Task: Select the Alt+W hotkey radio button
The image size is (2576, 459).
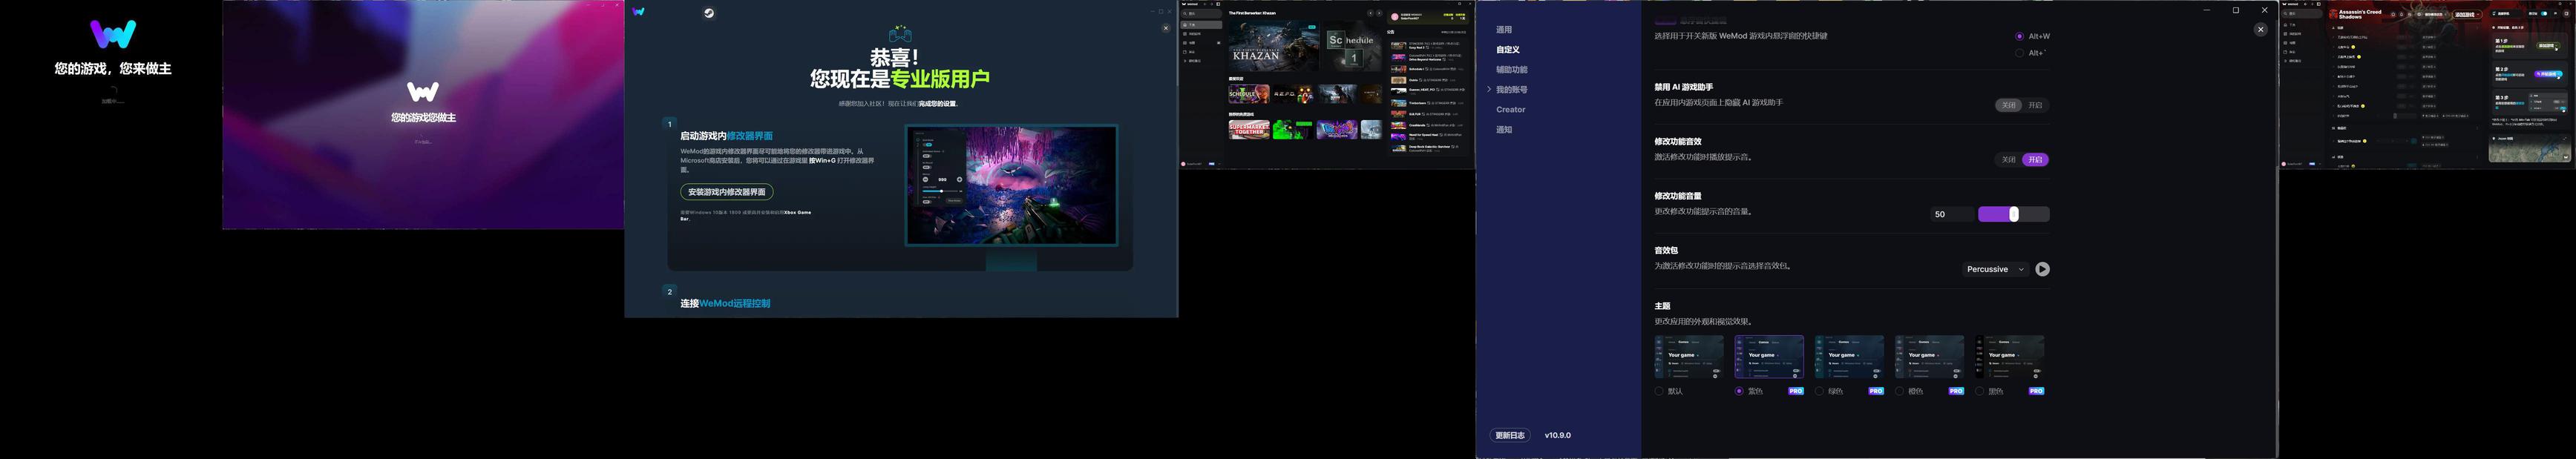Action: click(2019, 36)
